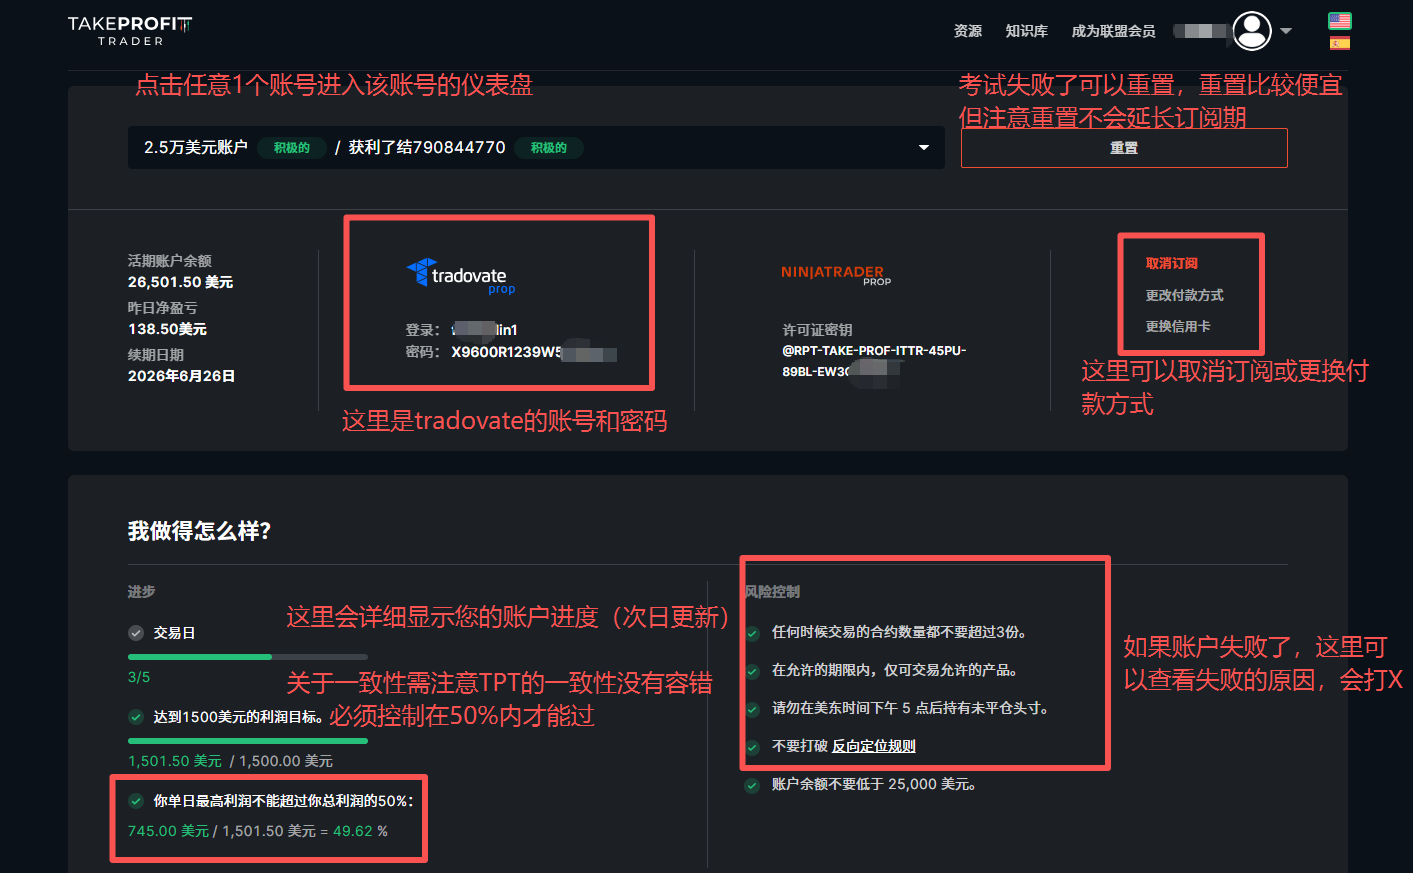Viewport: 1413px width, 873px height.
Task: Select the Tradovate password X9600R1239W5 text
Action: click(x=506, y=352)
